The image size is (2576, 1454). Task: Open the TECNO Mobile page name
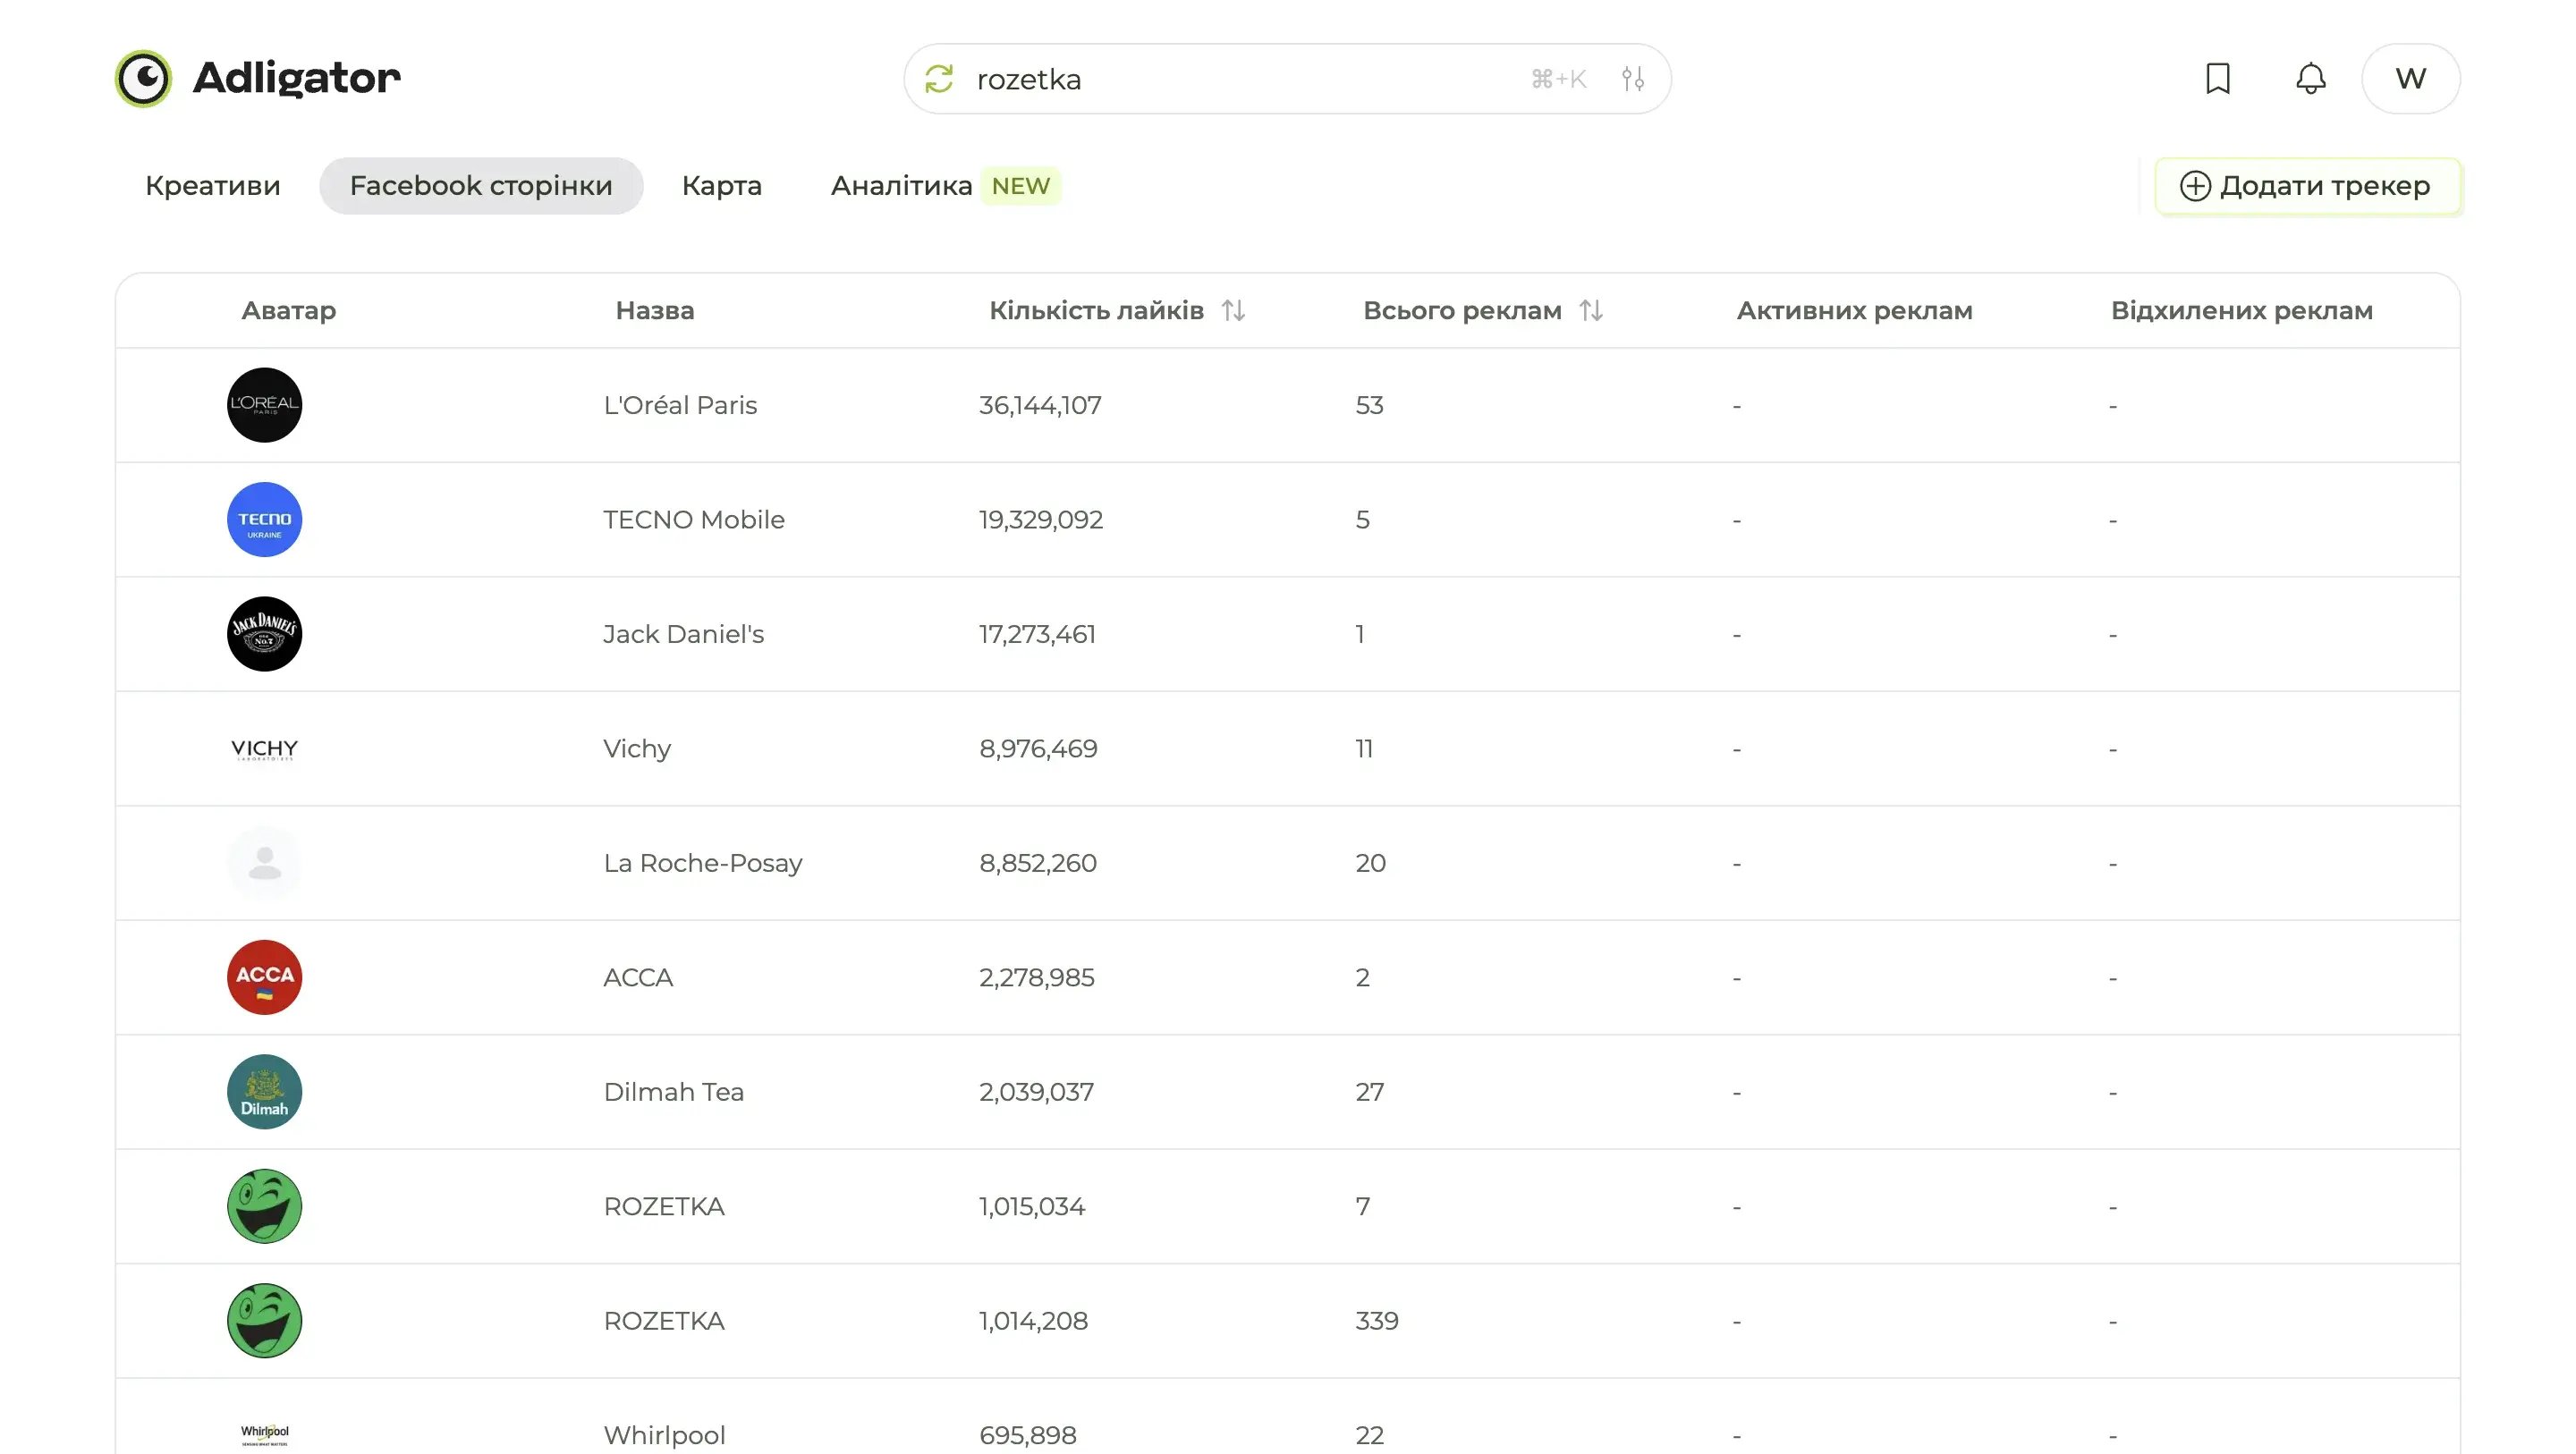(694, 519)
